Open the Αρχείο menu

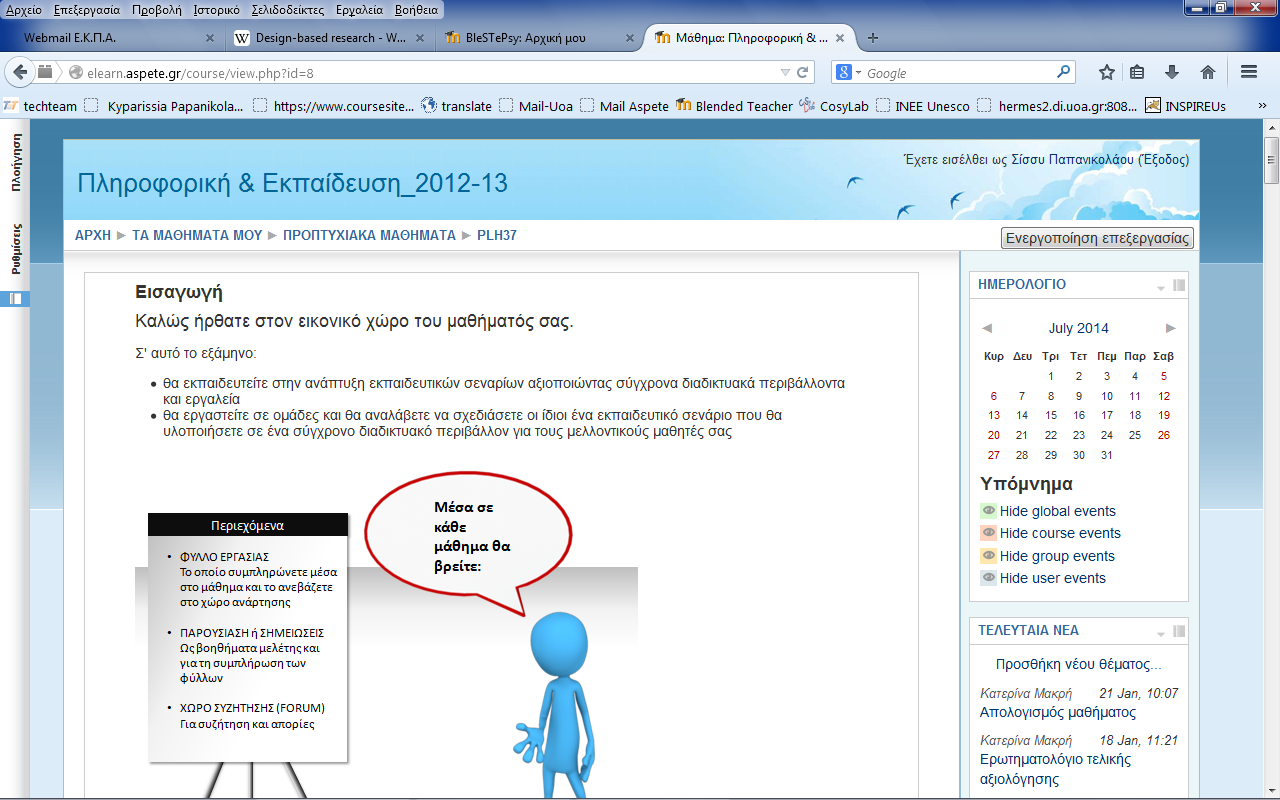24,9
